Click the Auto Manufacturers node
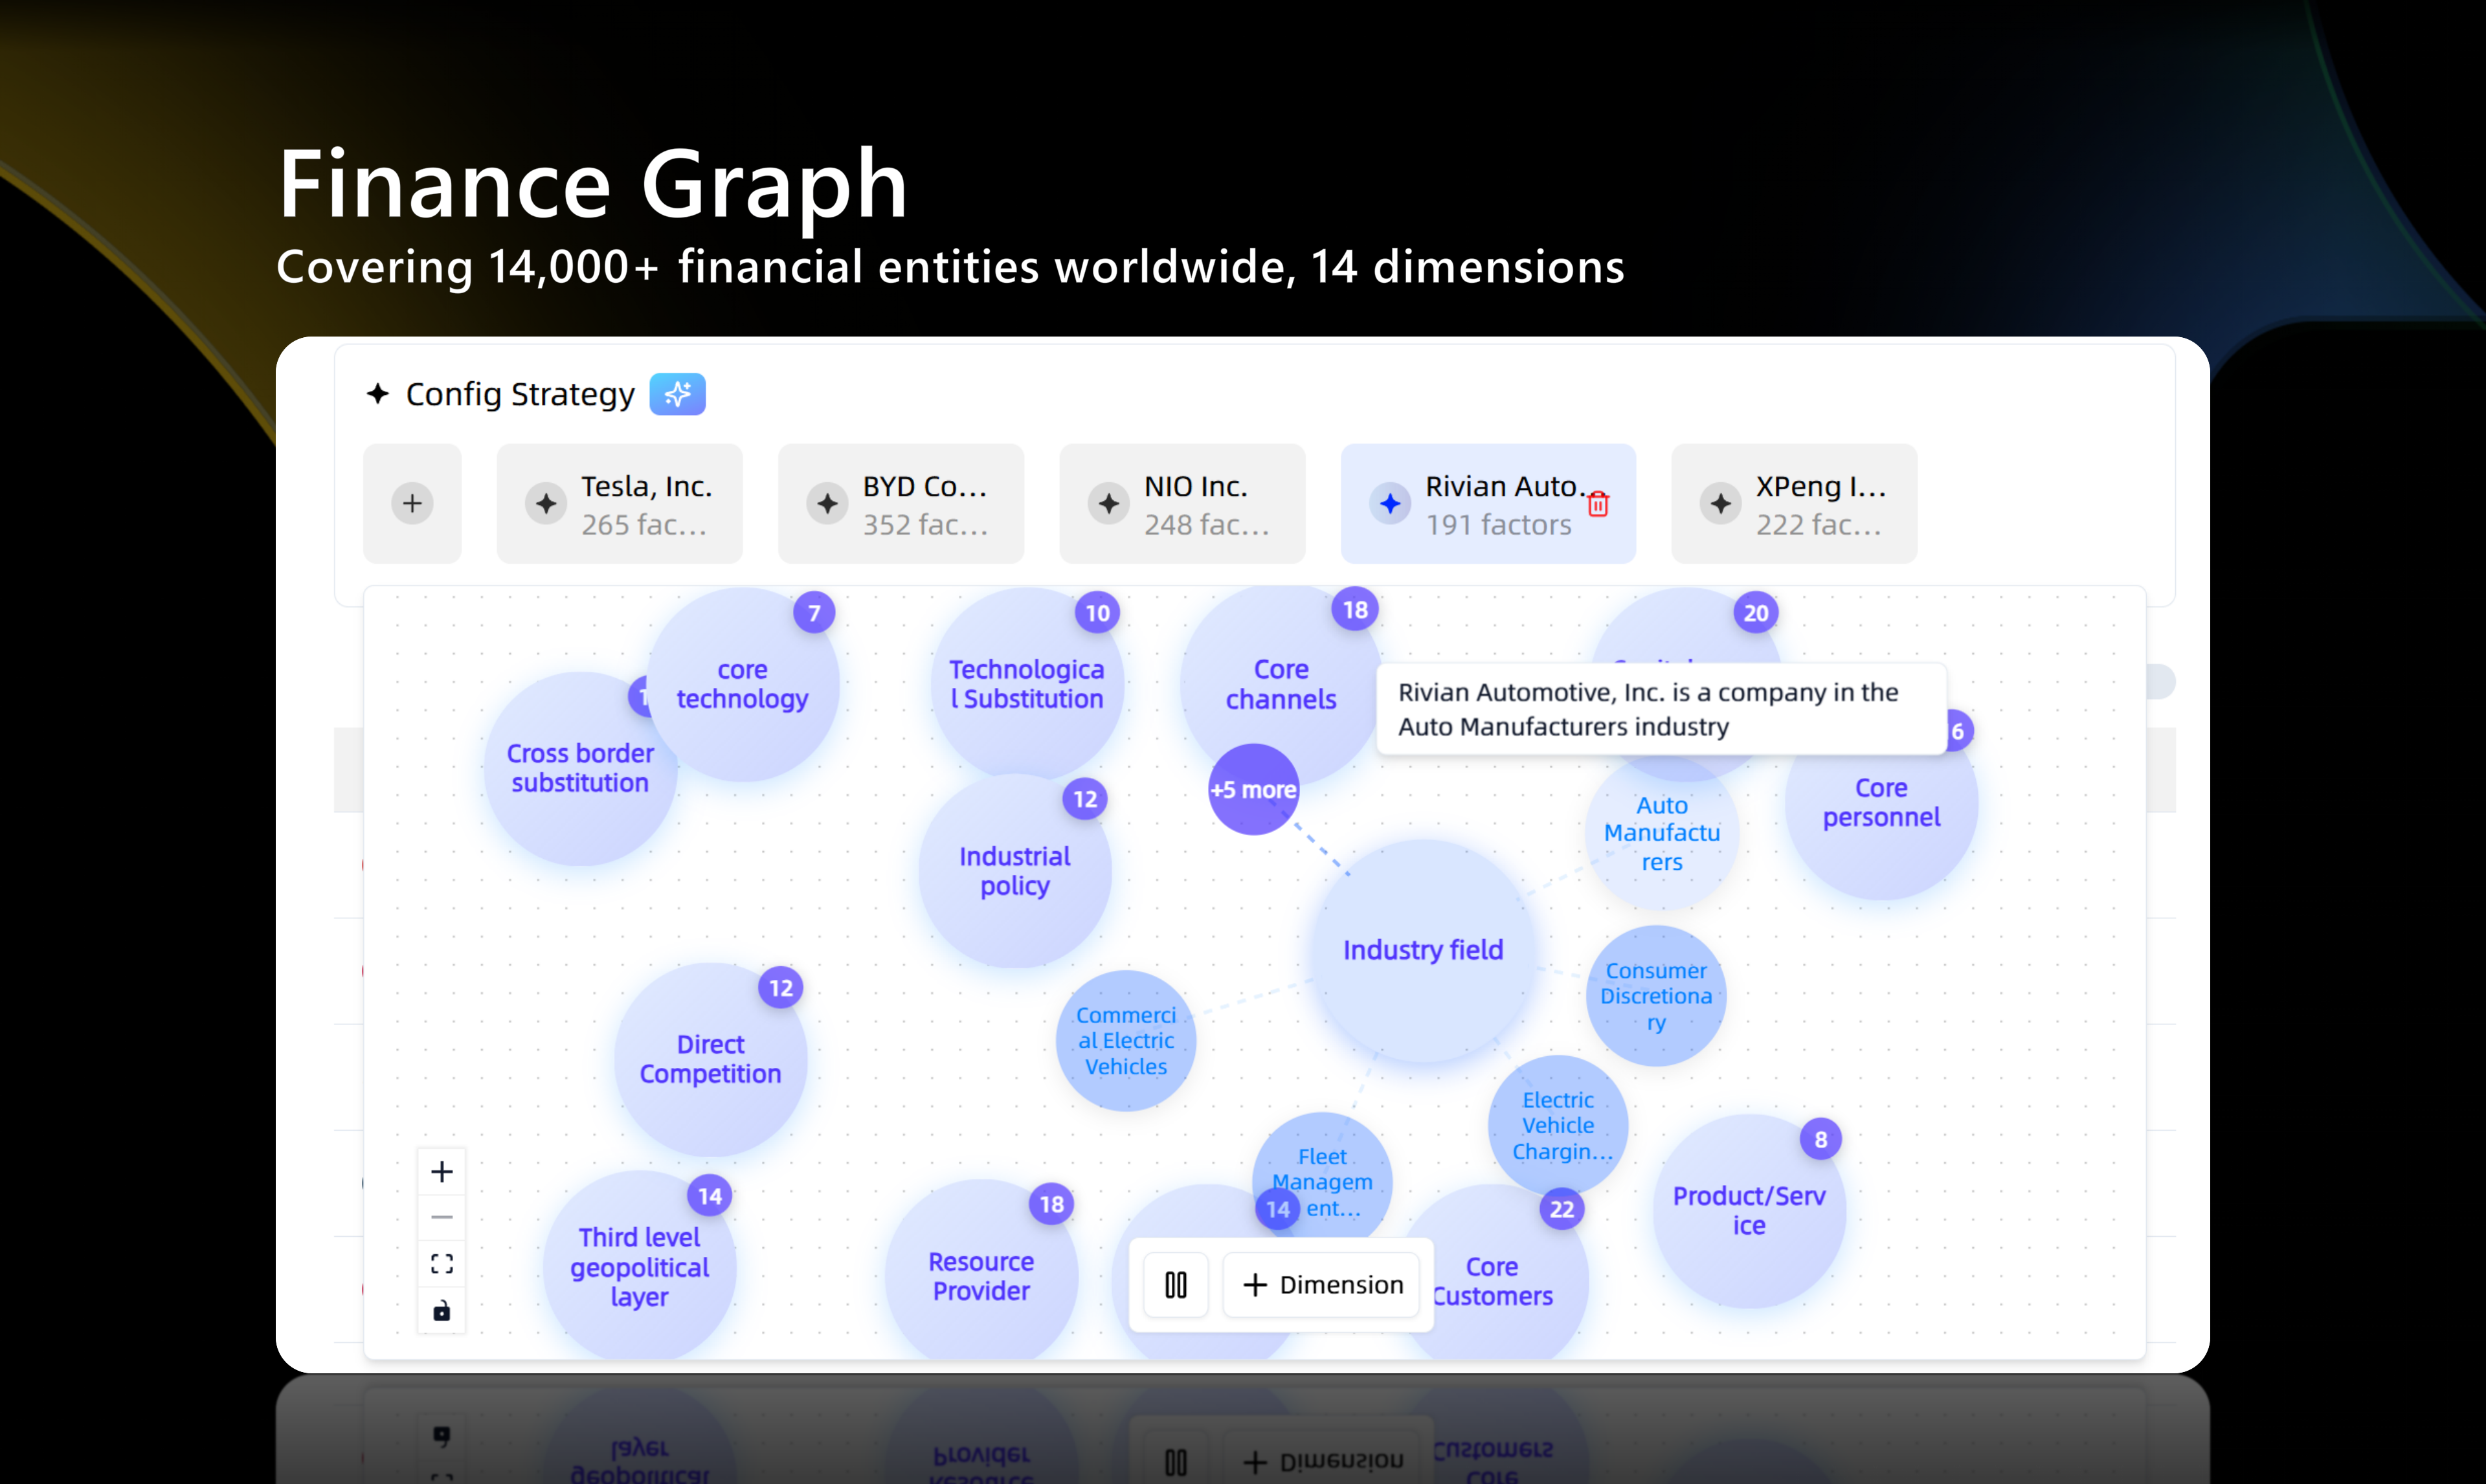 click(x=1661, y=833)
